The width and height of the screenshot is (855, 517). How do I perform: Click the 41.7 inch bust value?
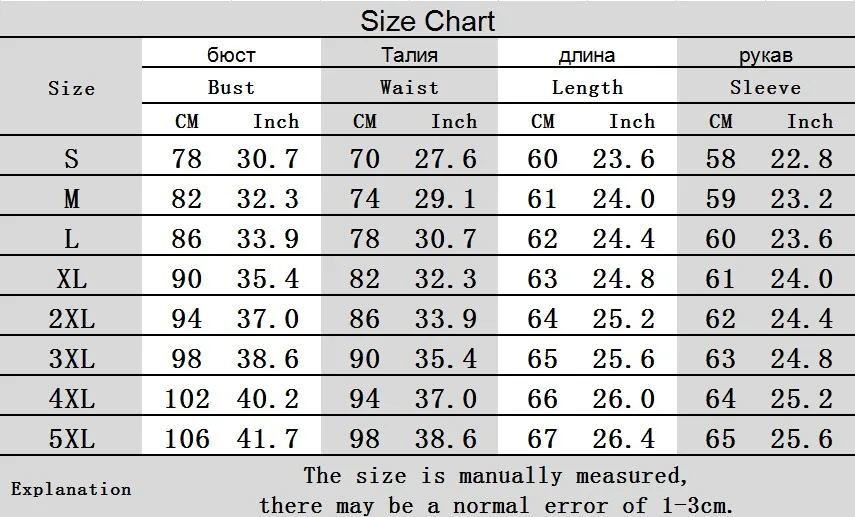(x=268, y=438)
